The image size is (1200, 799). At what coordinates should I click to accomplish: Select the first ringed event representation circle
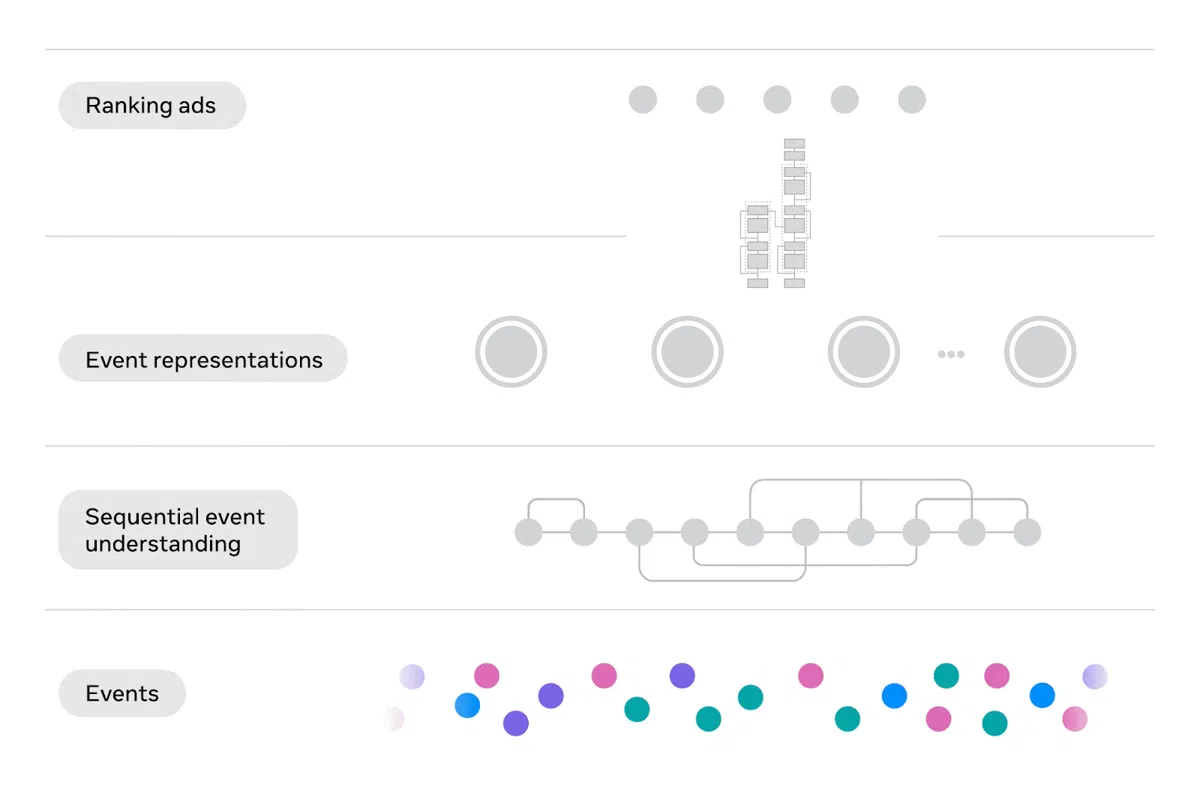click(x=511, y=353)
